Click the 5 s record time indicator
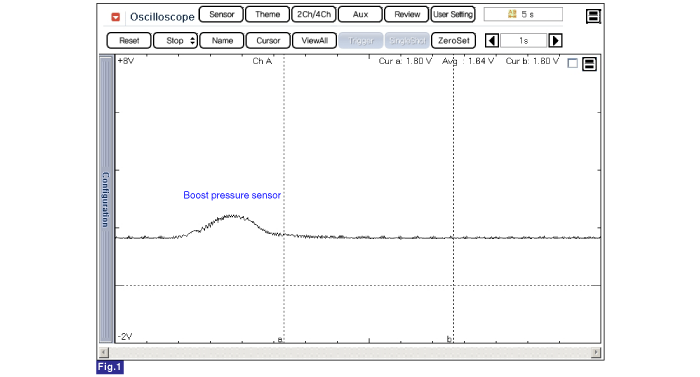This screenshot has height=377, width=700. coord(523,14)
